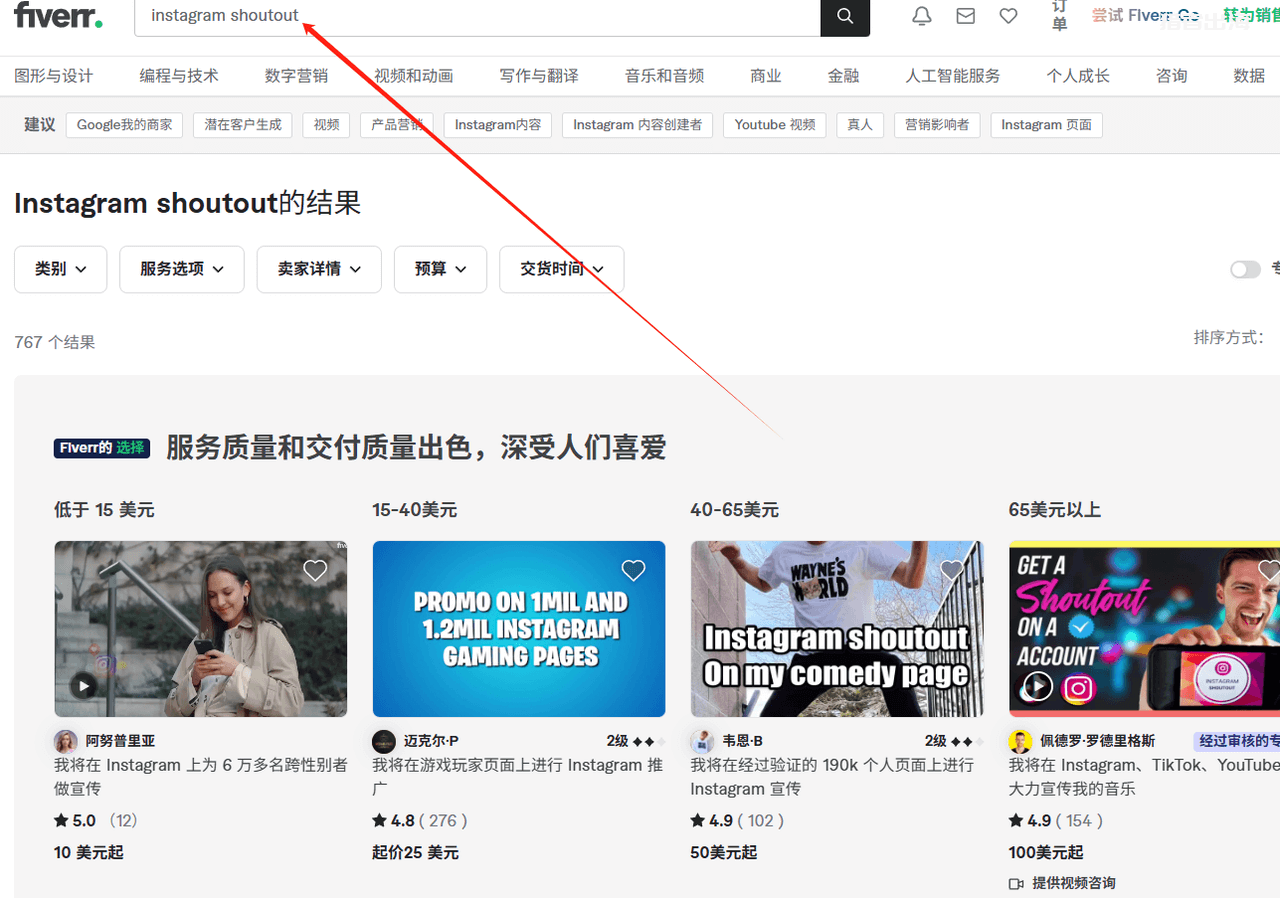The height and width of the screenshot is (898, 1280).
Task: Open gig title 在游戏玩家页面上进行 Instagram 推广
Action: point(519,777)
